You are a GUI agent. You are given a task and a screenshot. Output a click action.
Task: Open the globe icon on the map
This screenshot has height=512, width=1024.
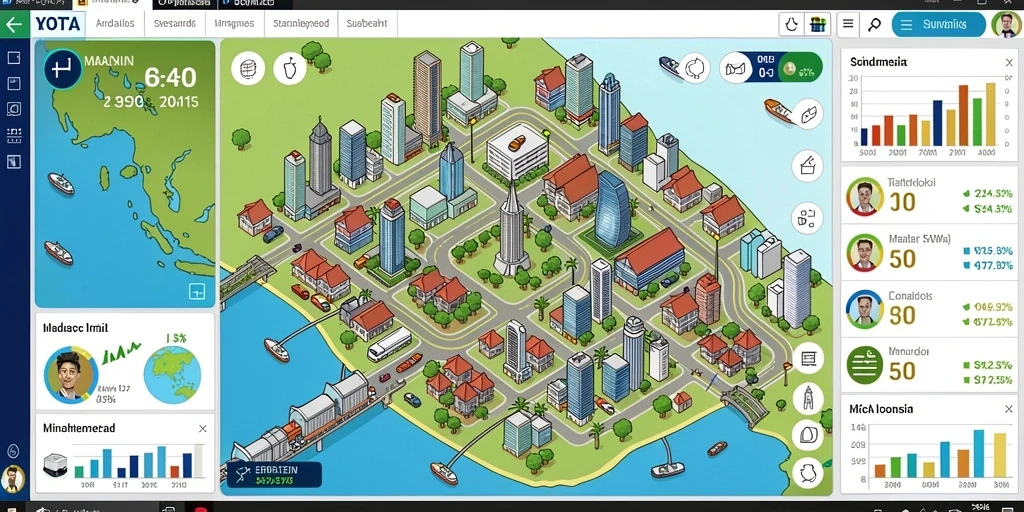pyautogui.click(x=248, y=68)
